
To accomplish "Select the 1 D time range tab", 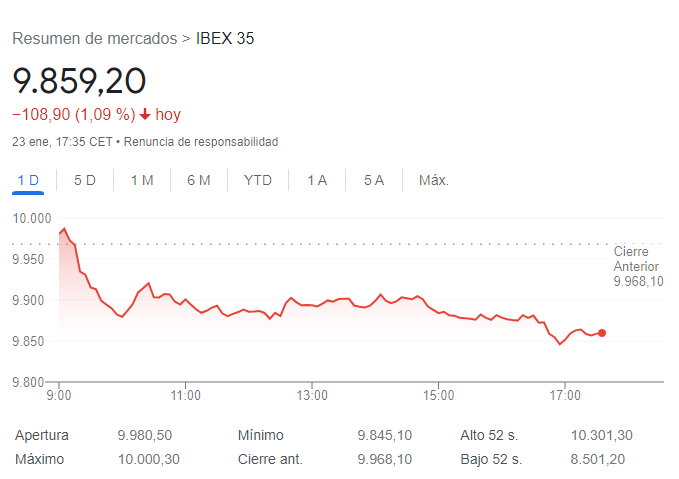I will tap(28, 180).
